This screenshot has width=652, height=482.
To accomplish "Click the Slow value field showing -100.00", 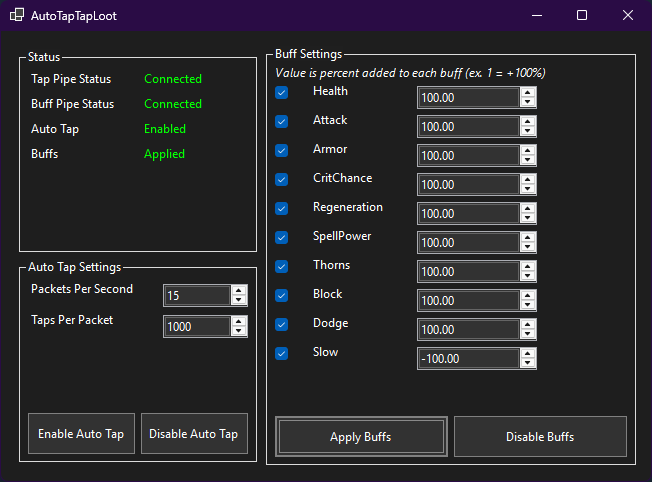I will (469, 359).
